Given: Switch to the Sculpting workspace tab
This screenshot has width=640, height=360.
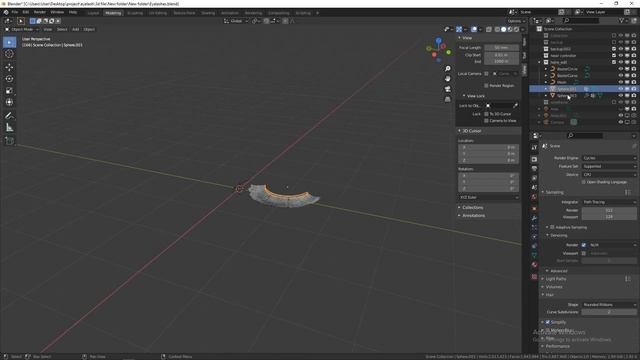Looking at the screenshot, I should pos(135,13).
